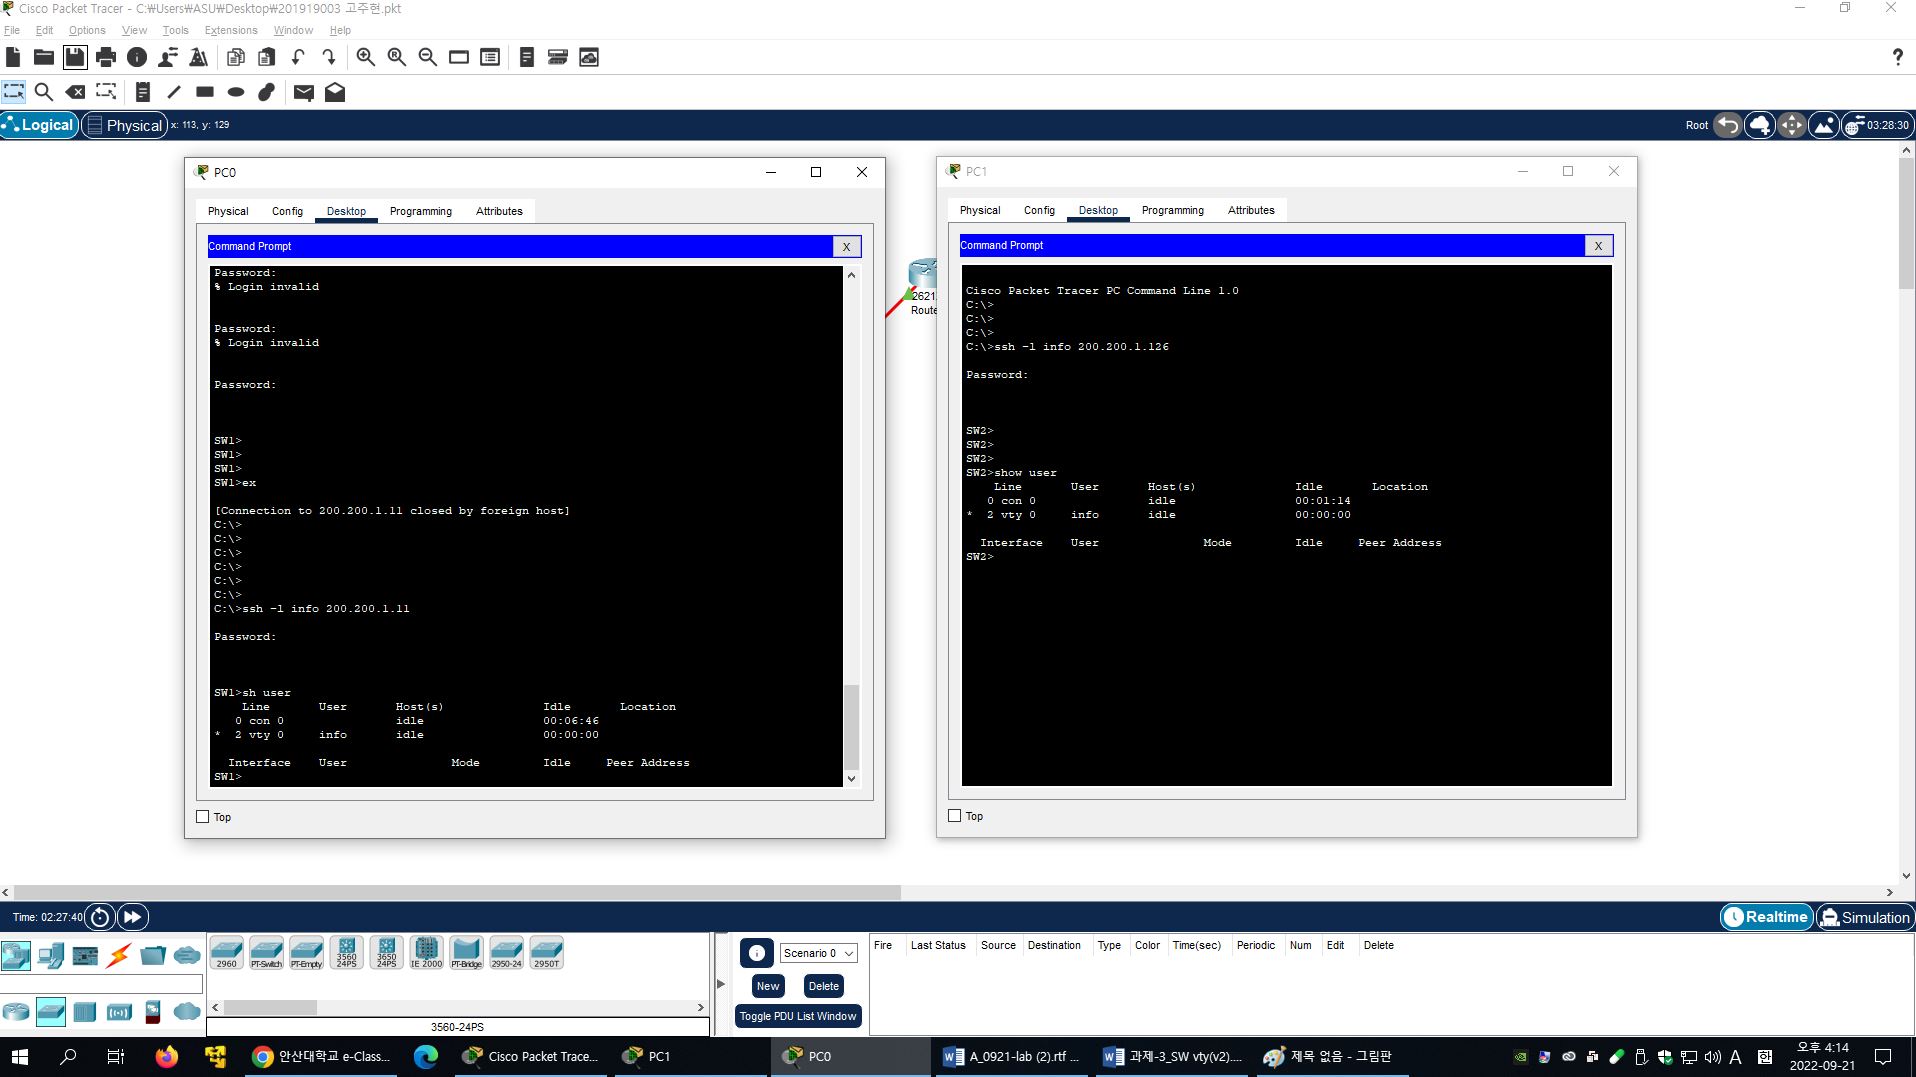The height and width of the screenshot is (1077, 1916).
Task: Click Fast Forward Time icon
Action: point(133,917)
